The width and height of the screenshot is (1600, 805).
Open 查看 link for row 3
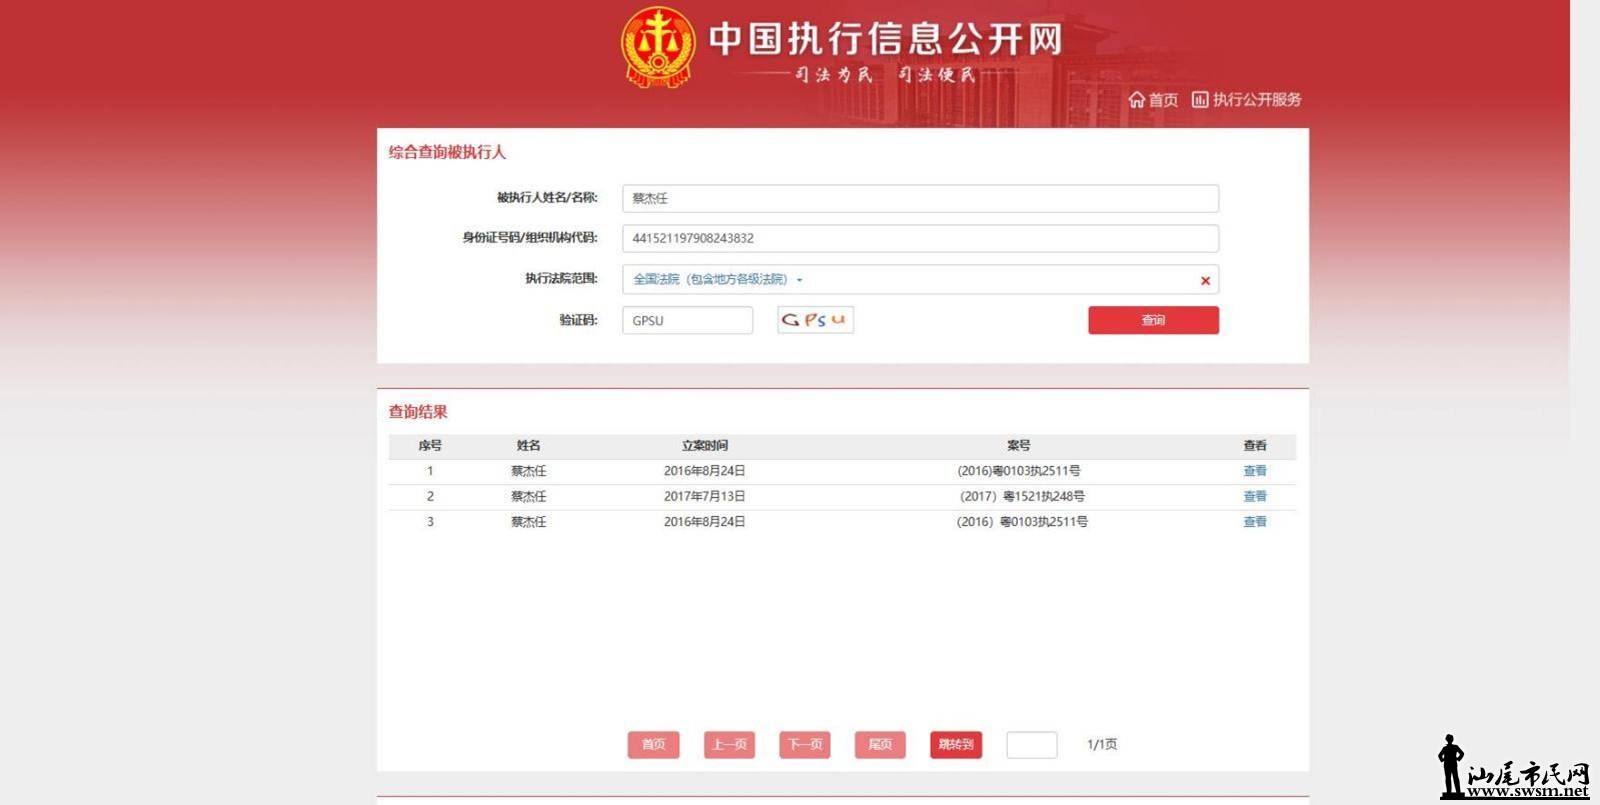pyautogui.click(x=1254, y=522)
